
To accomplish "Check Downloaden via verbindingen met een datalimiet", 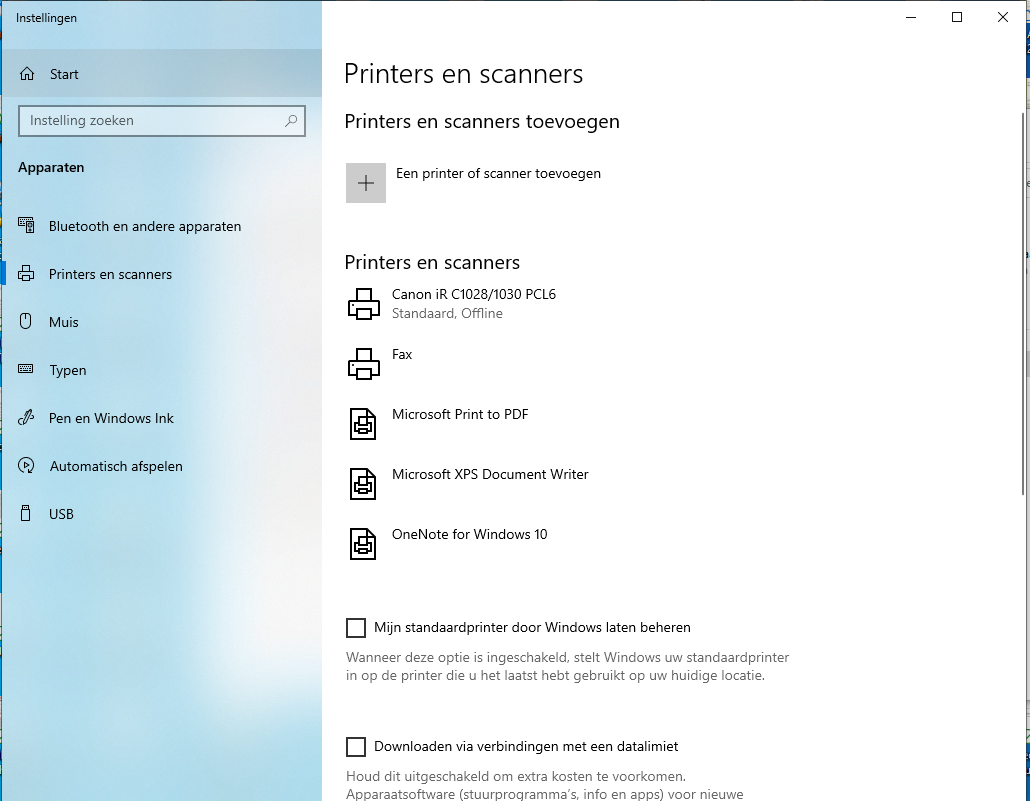I will point(356,746).
